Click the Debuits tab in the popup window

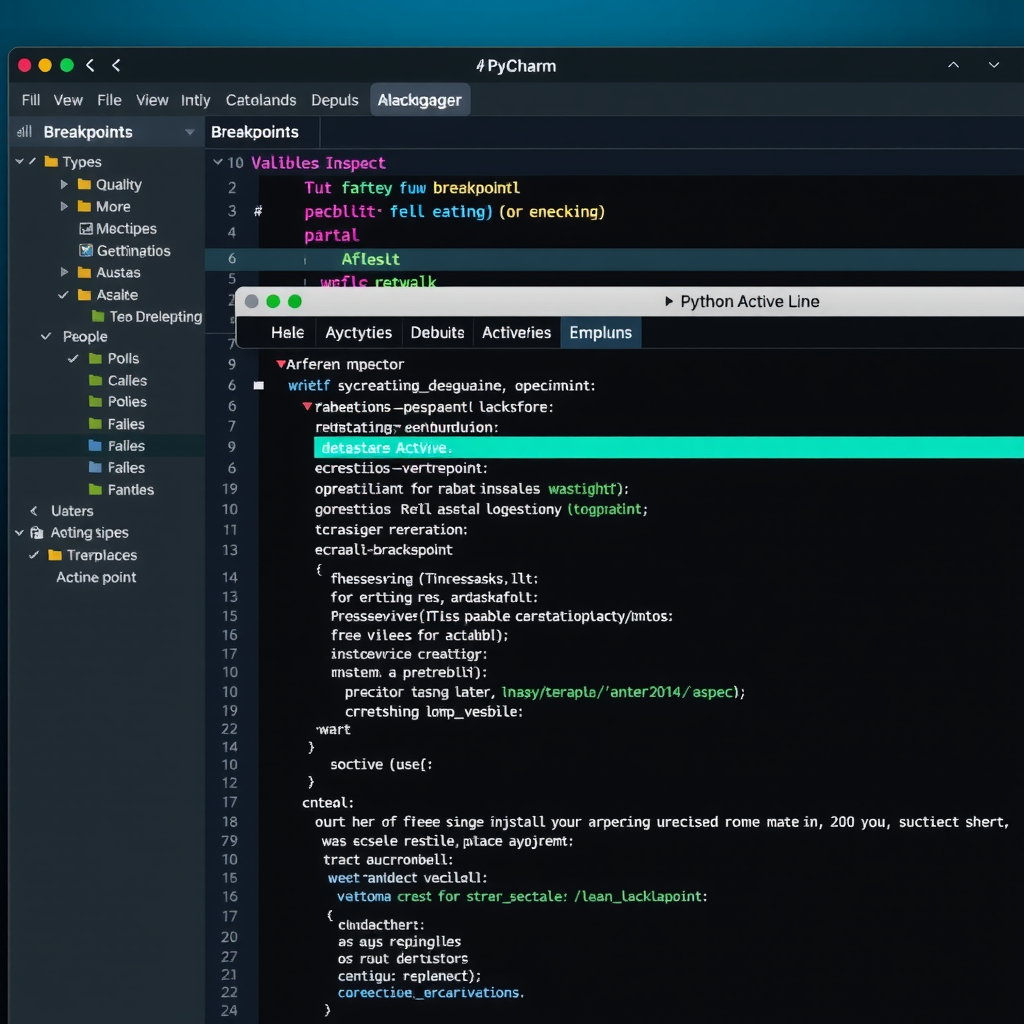(x=437, y=332)
